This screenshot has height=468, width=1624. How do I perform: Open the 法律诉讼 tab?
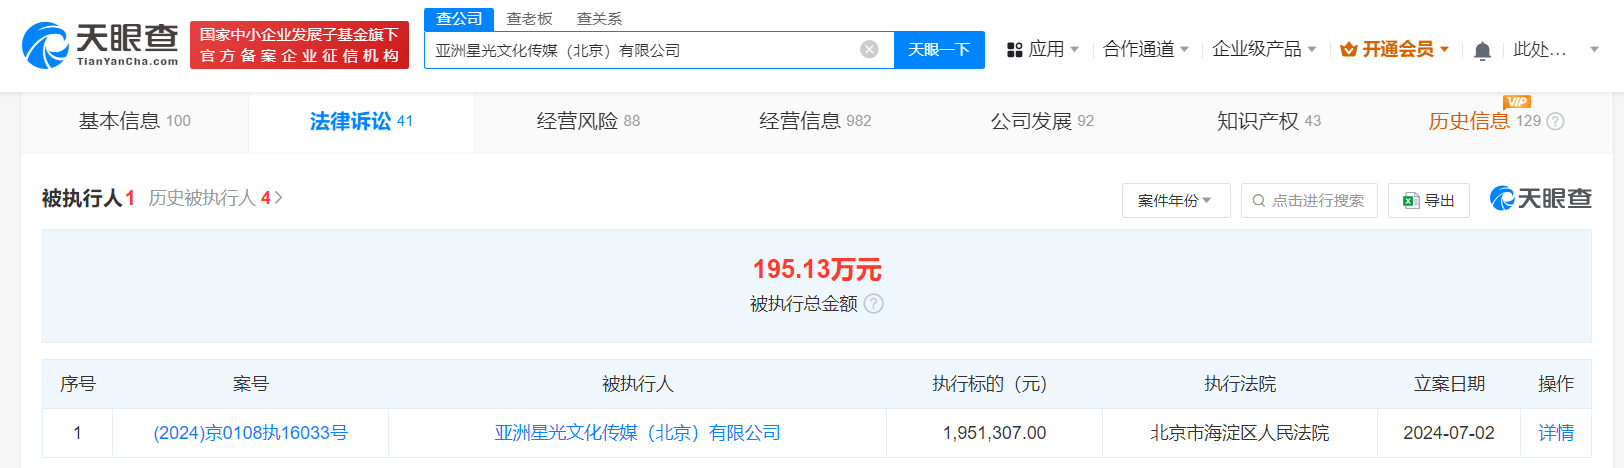click(361, 121)
